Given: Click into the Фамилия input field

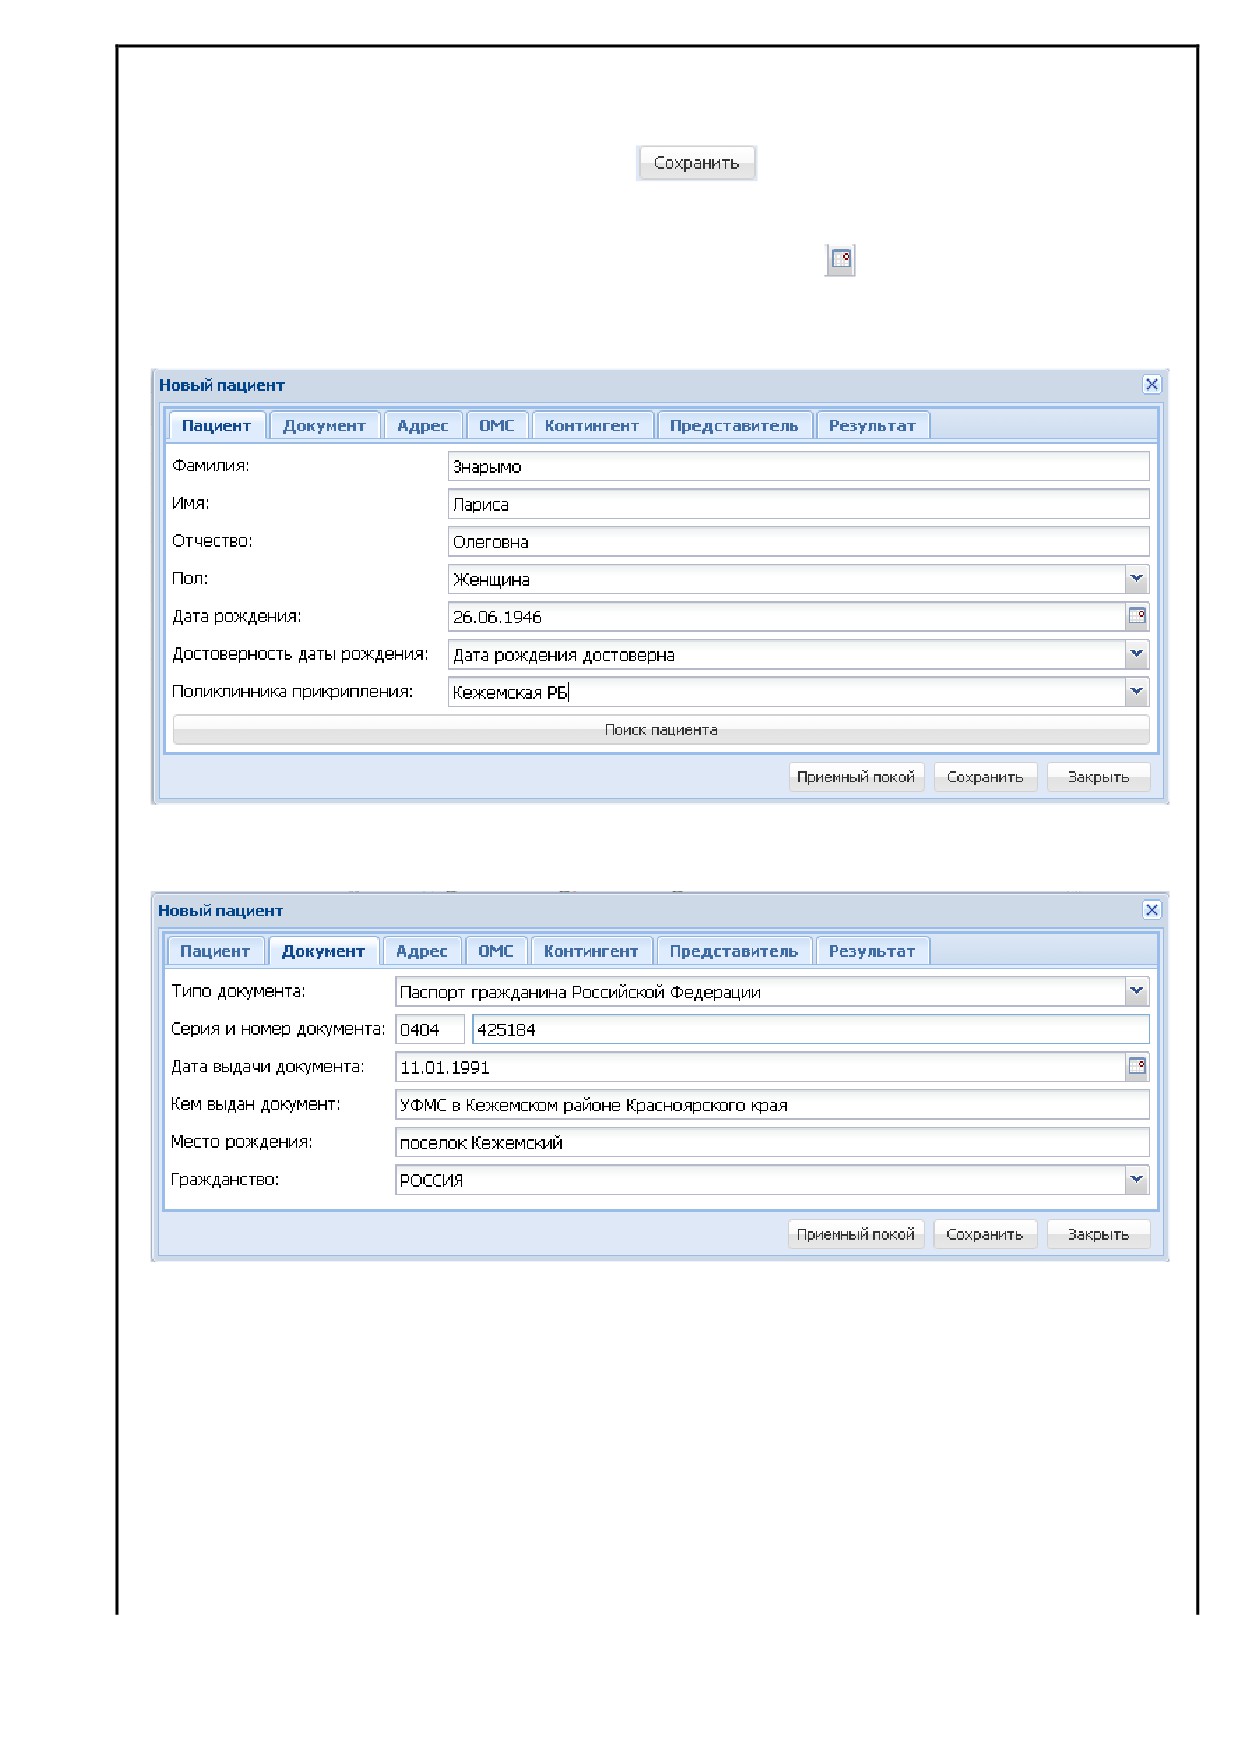Looking at the screenshot, I should pos(799,467).
